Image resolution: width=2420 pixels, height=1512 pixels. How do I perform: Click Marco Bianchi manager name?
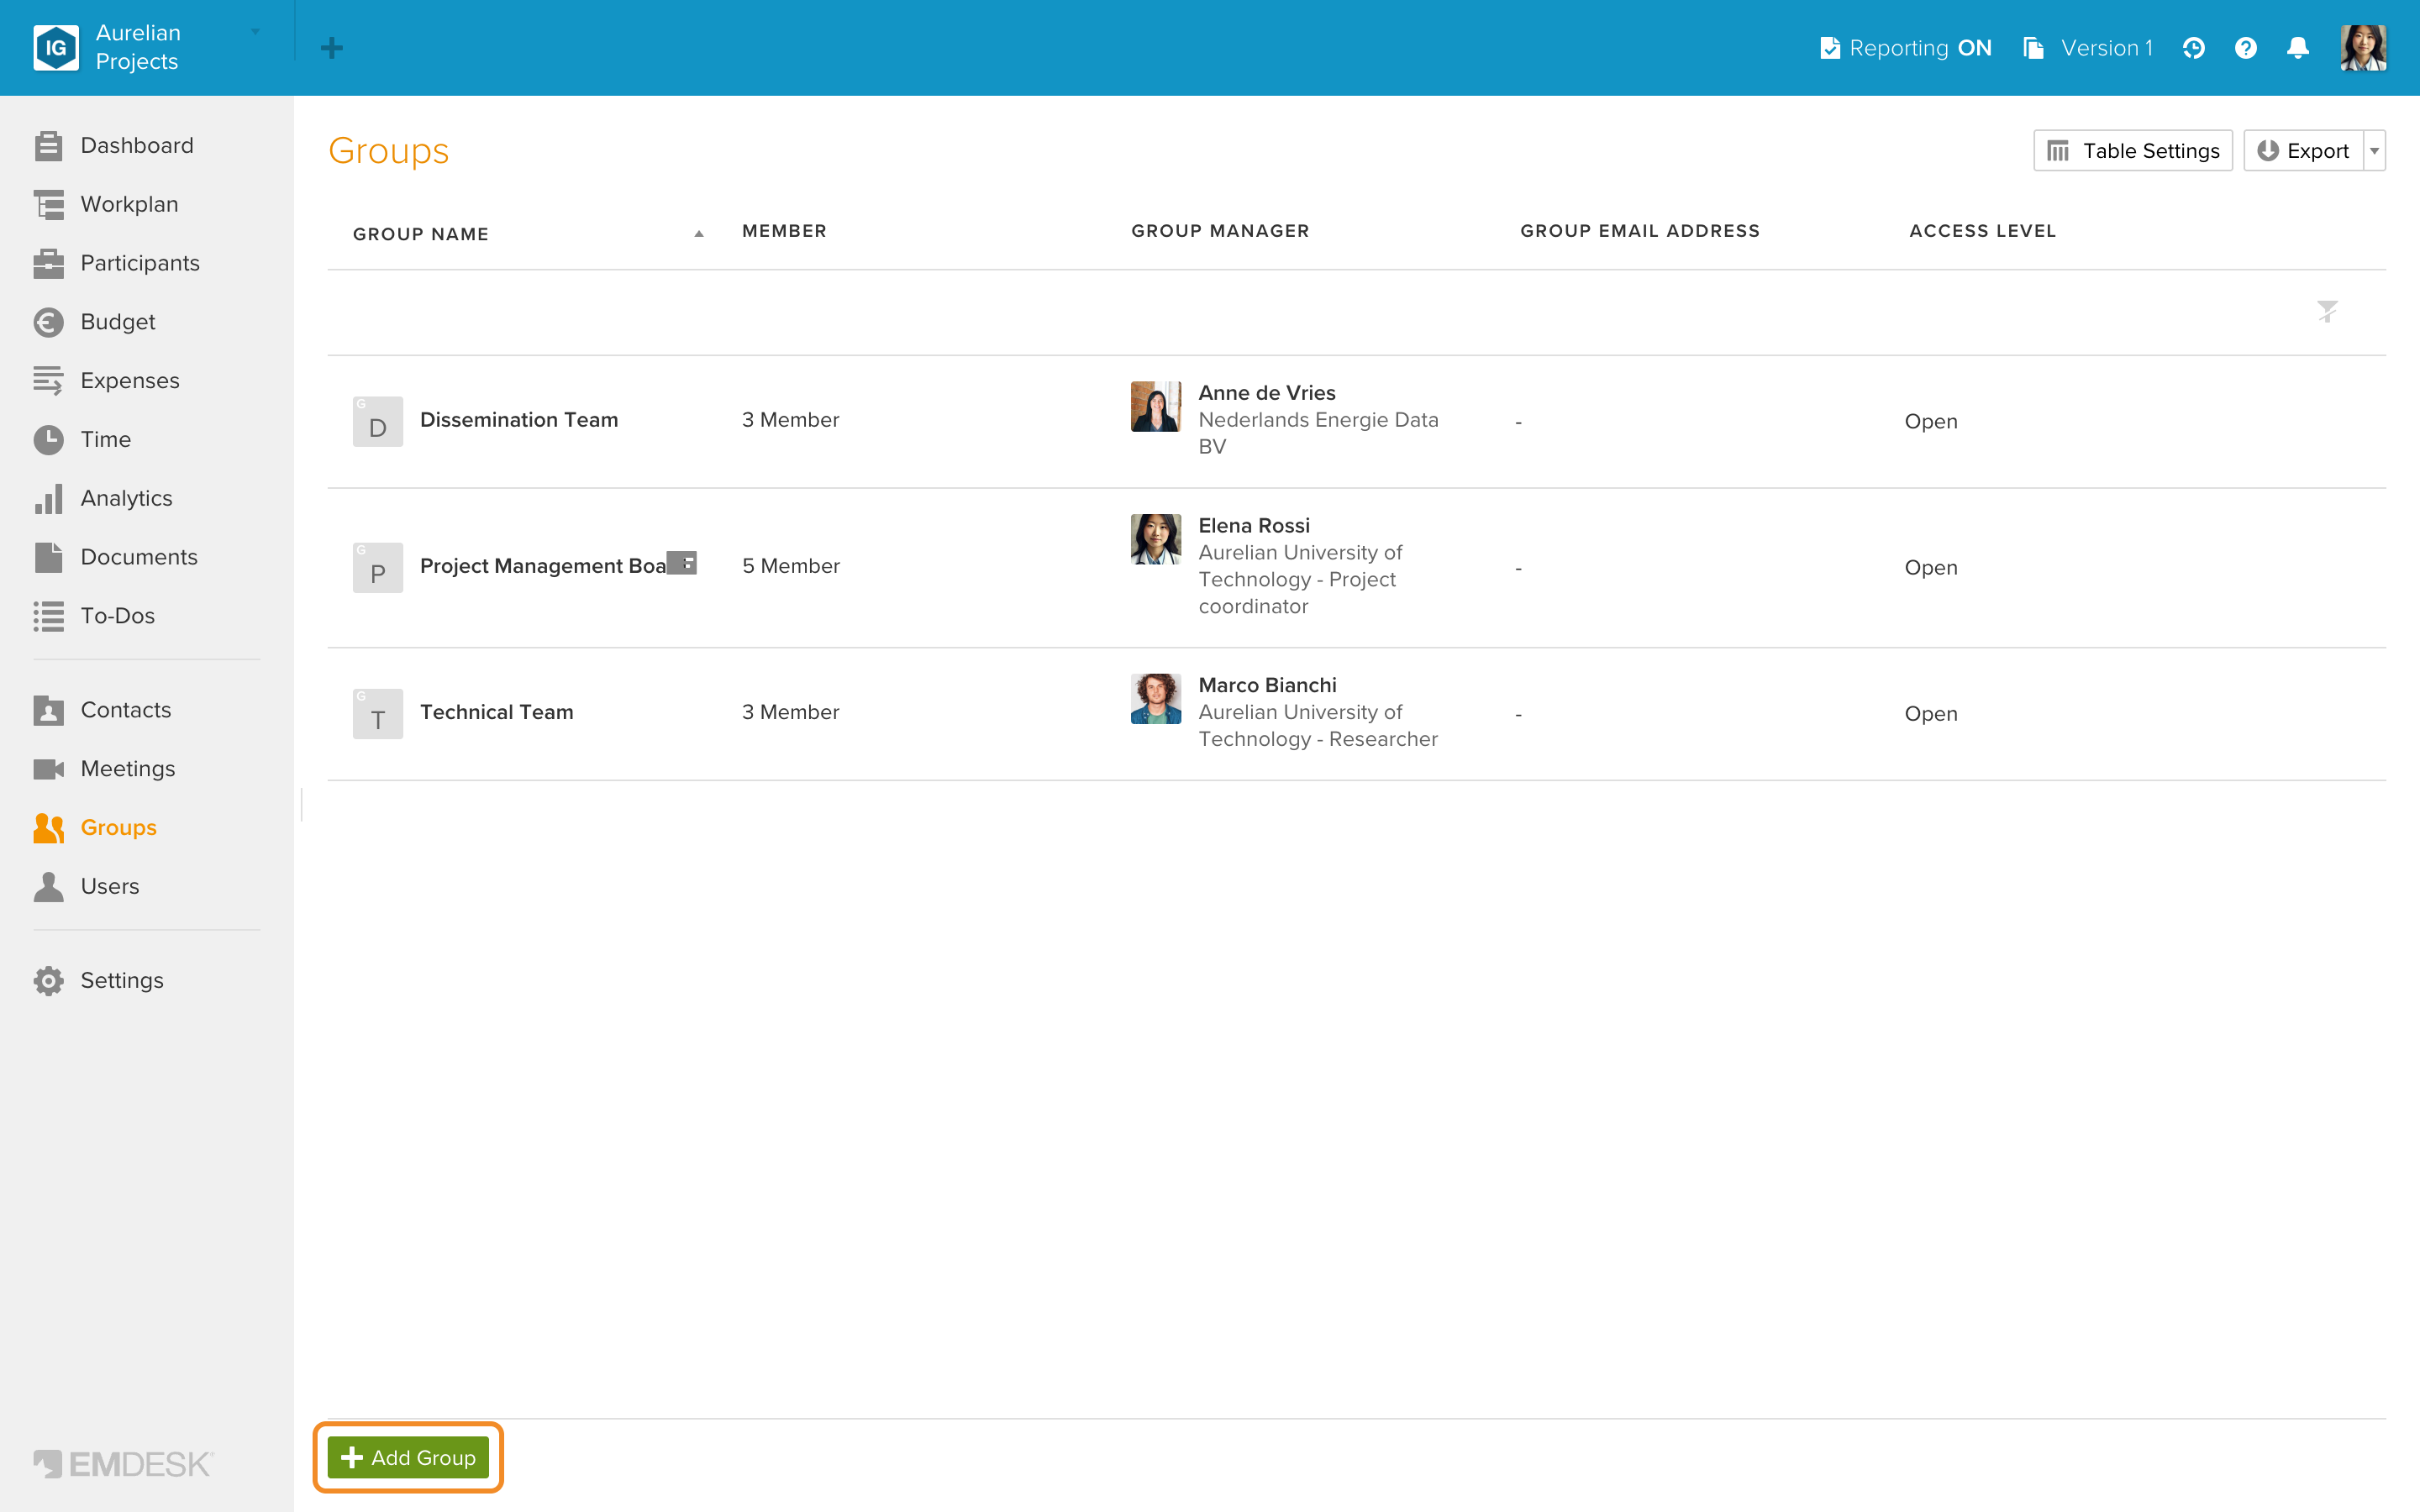coord(1267,686)
